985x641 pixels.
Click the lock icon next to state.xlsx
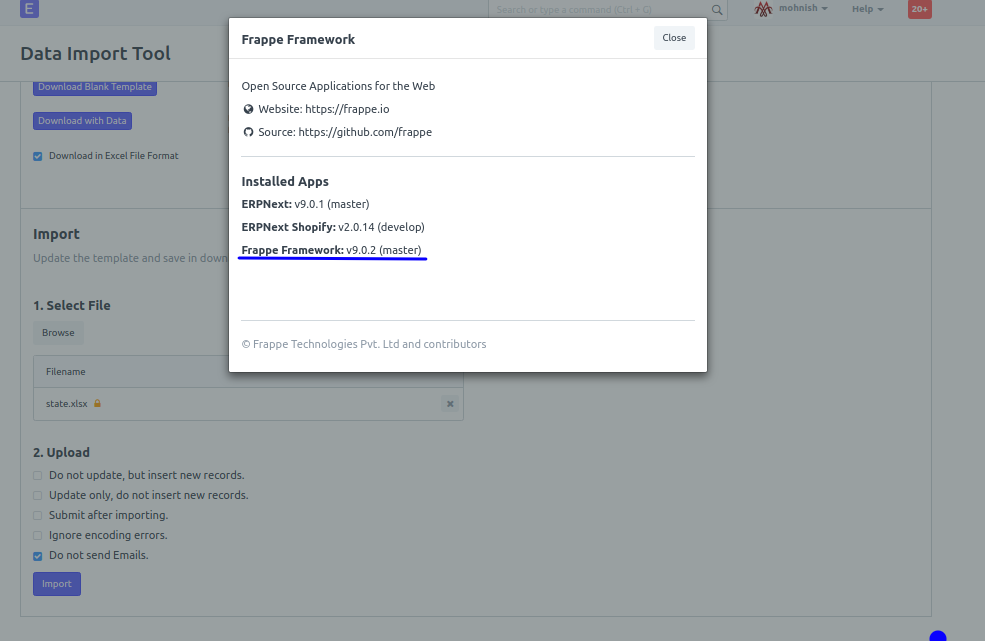98,404
